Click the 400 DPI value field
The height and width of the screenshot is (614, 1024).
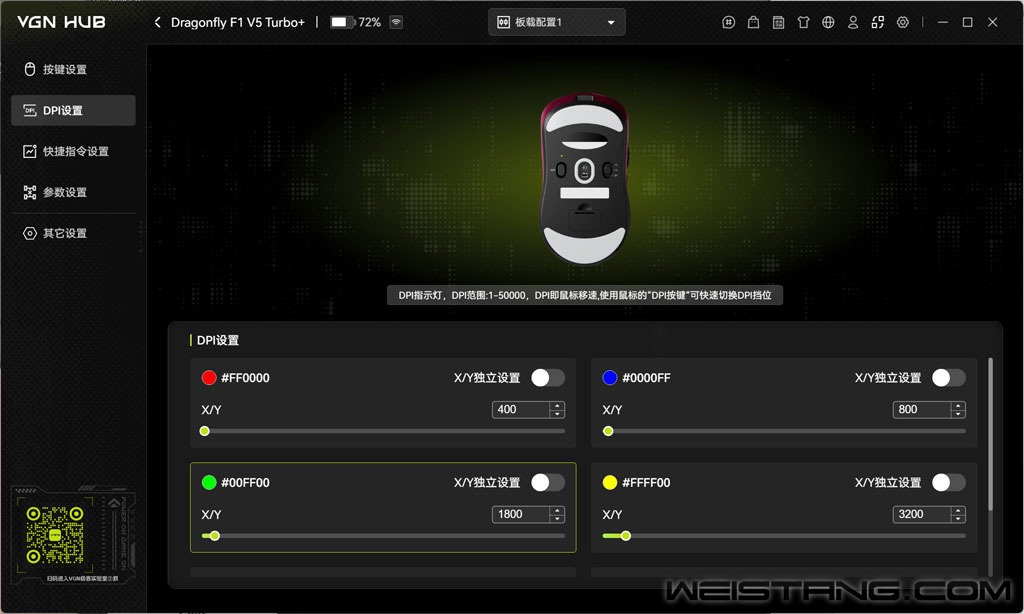pos(521,410)
